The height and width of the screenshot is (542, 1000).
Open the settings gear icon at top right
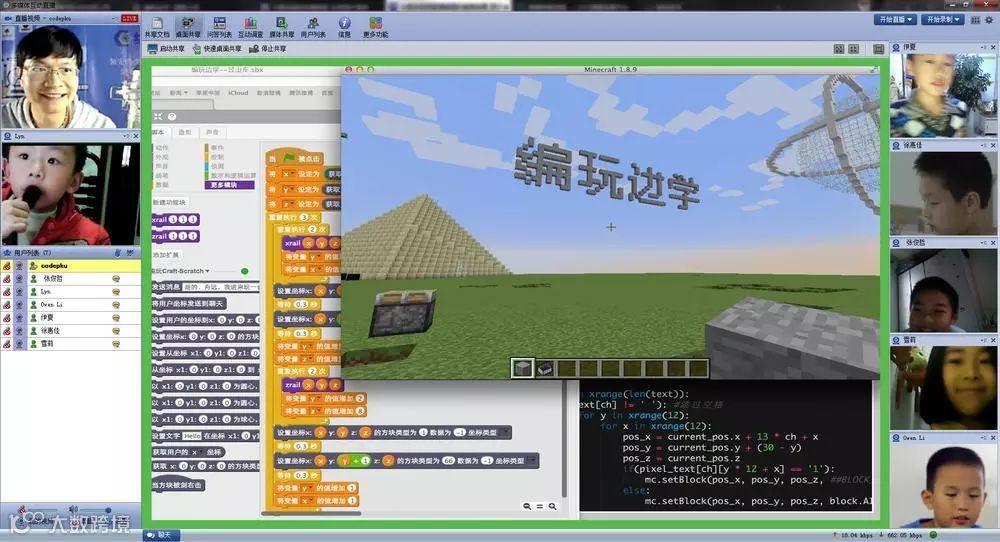[990, 20]
